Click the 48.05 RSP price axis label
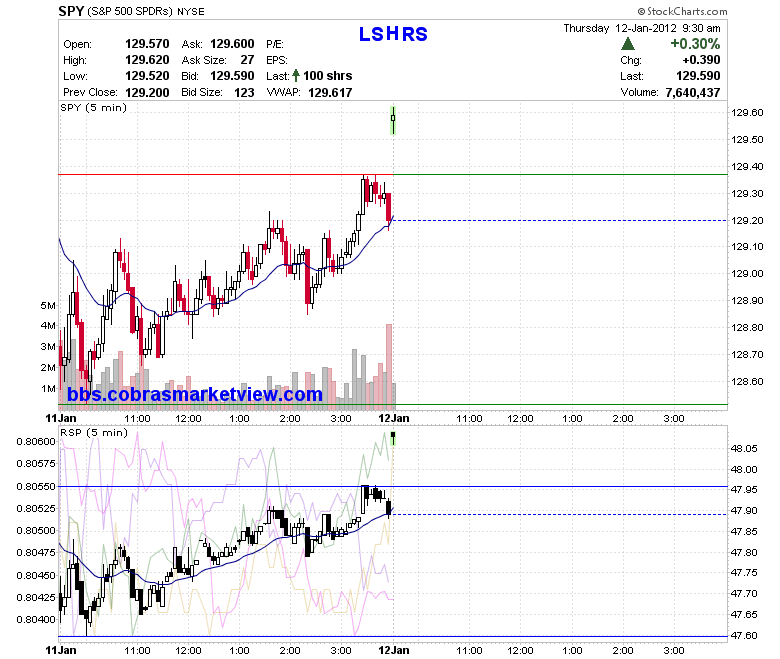This screenshot has width=780, height=659. point(744,449)
